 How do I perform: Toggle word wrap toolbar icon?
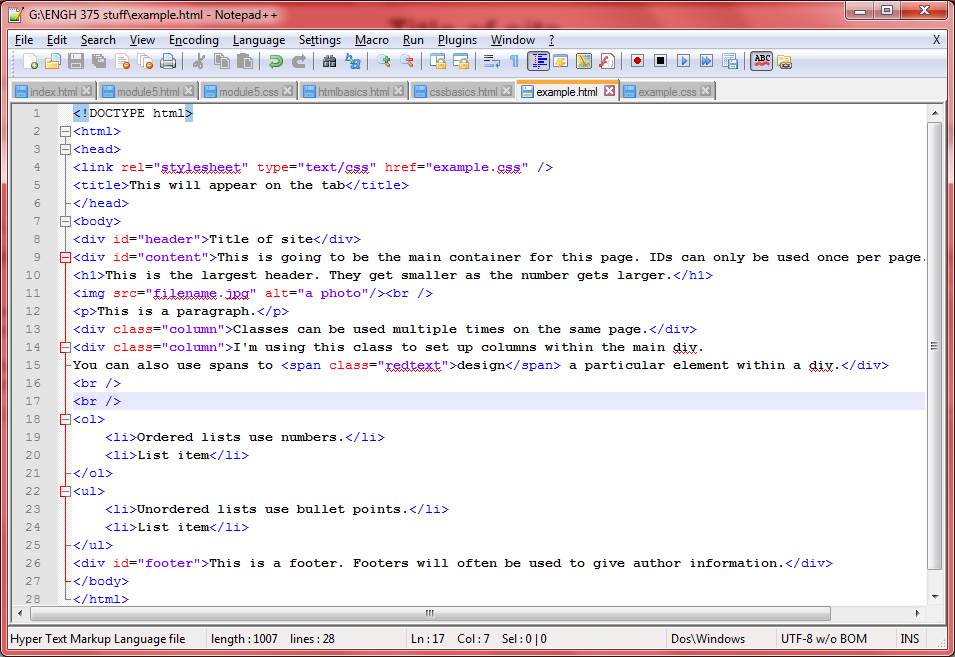pyautogui.click(x=491, y=61)
